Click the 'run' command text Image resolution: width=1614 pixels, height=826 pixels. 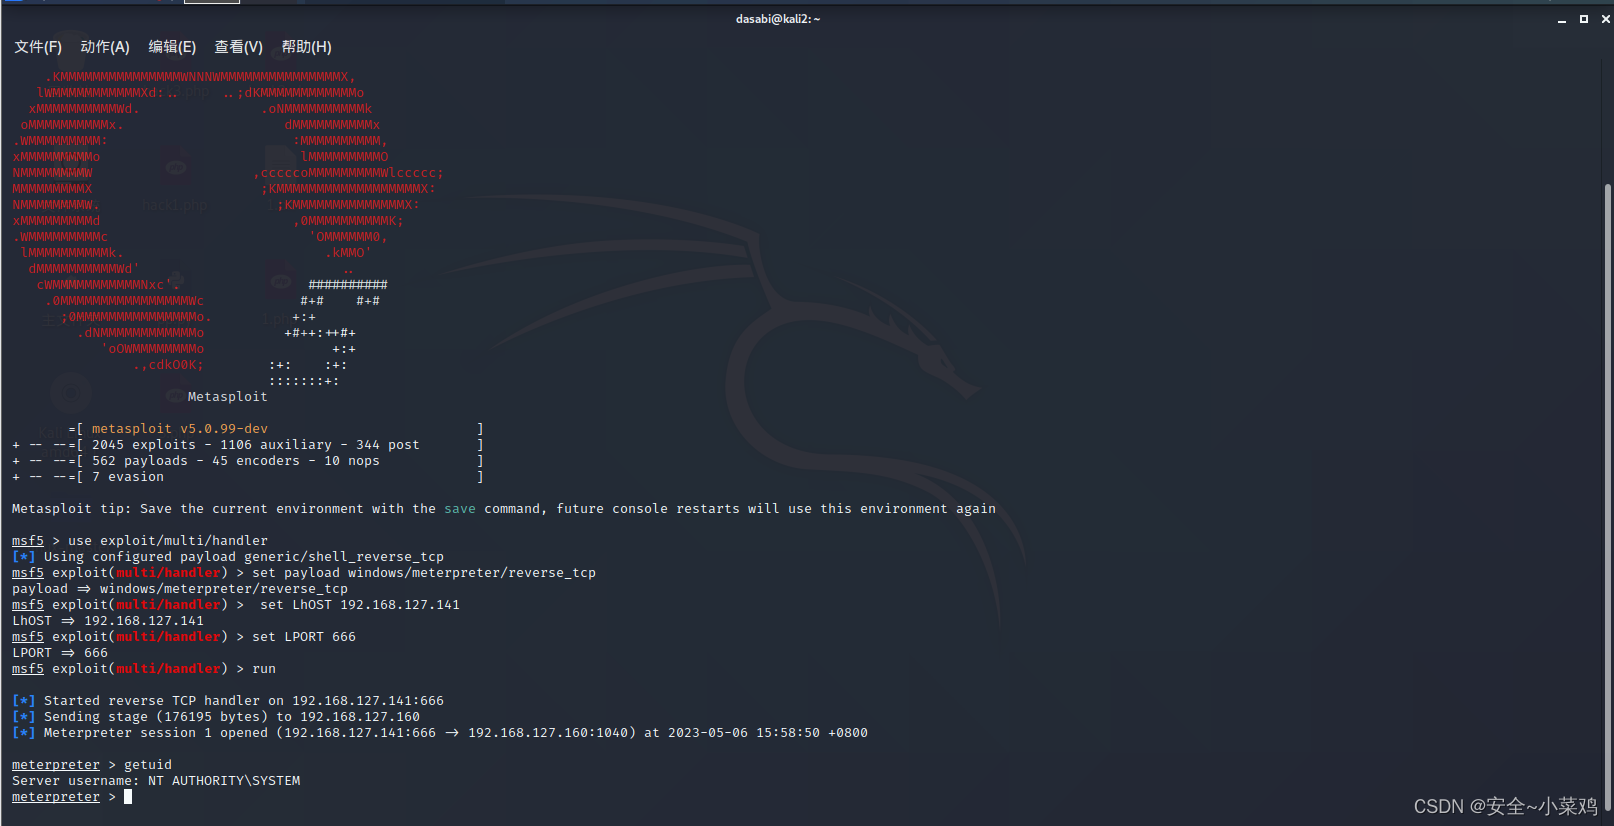pyautogui.click(x=264, y=669)
